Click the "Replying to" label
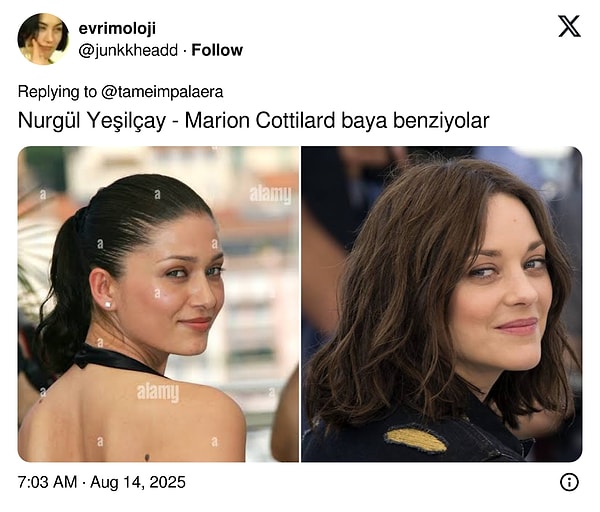 (57, 92)
